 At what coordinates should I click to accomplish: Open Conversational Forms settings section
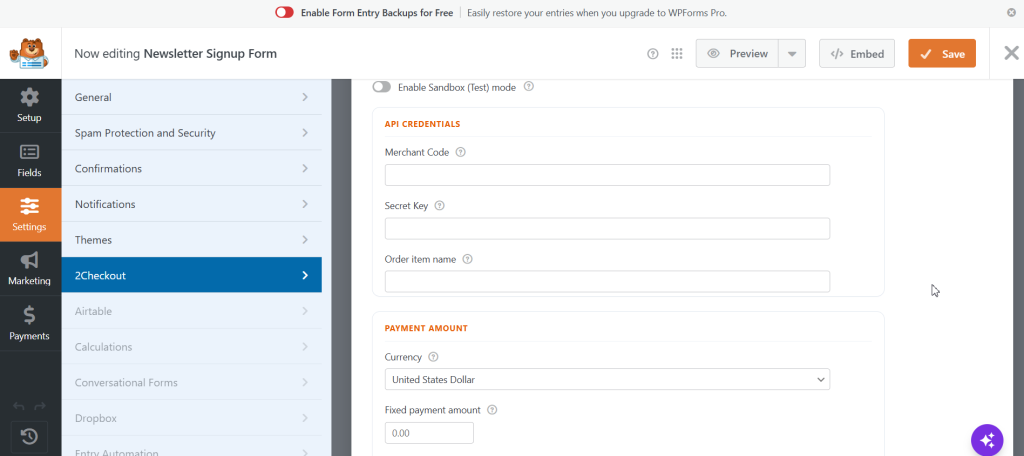pyautogui.click(x=191, y=382)
